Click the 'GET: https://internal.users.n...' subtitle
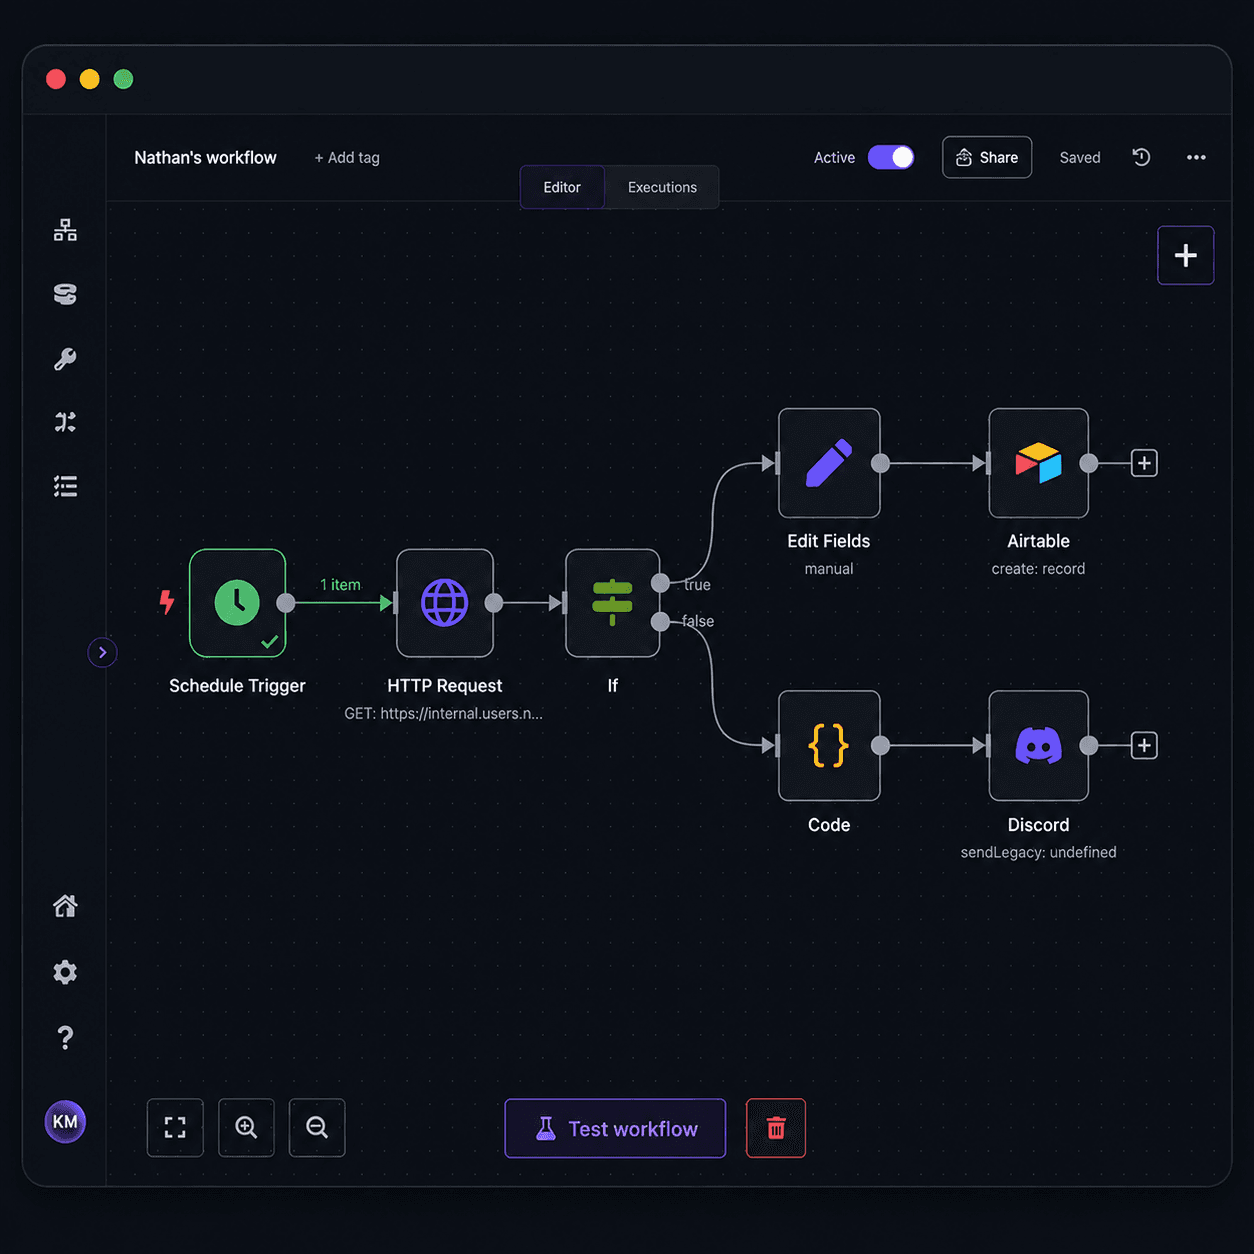1254x1254 pixels. [444, 714]
